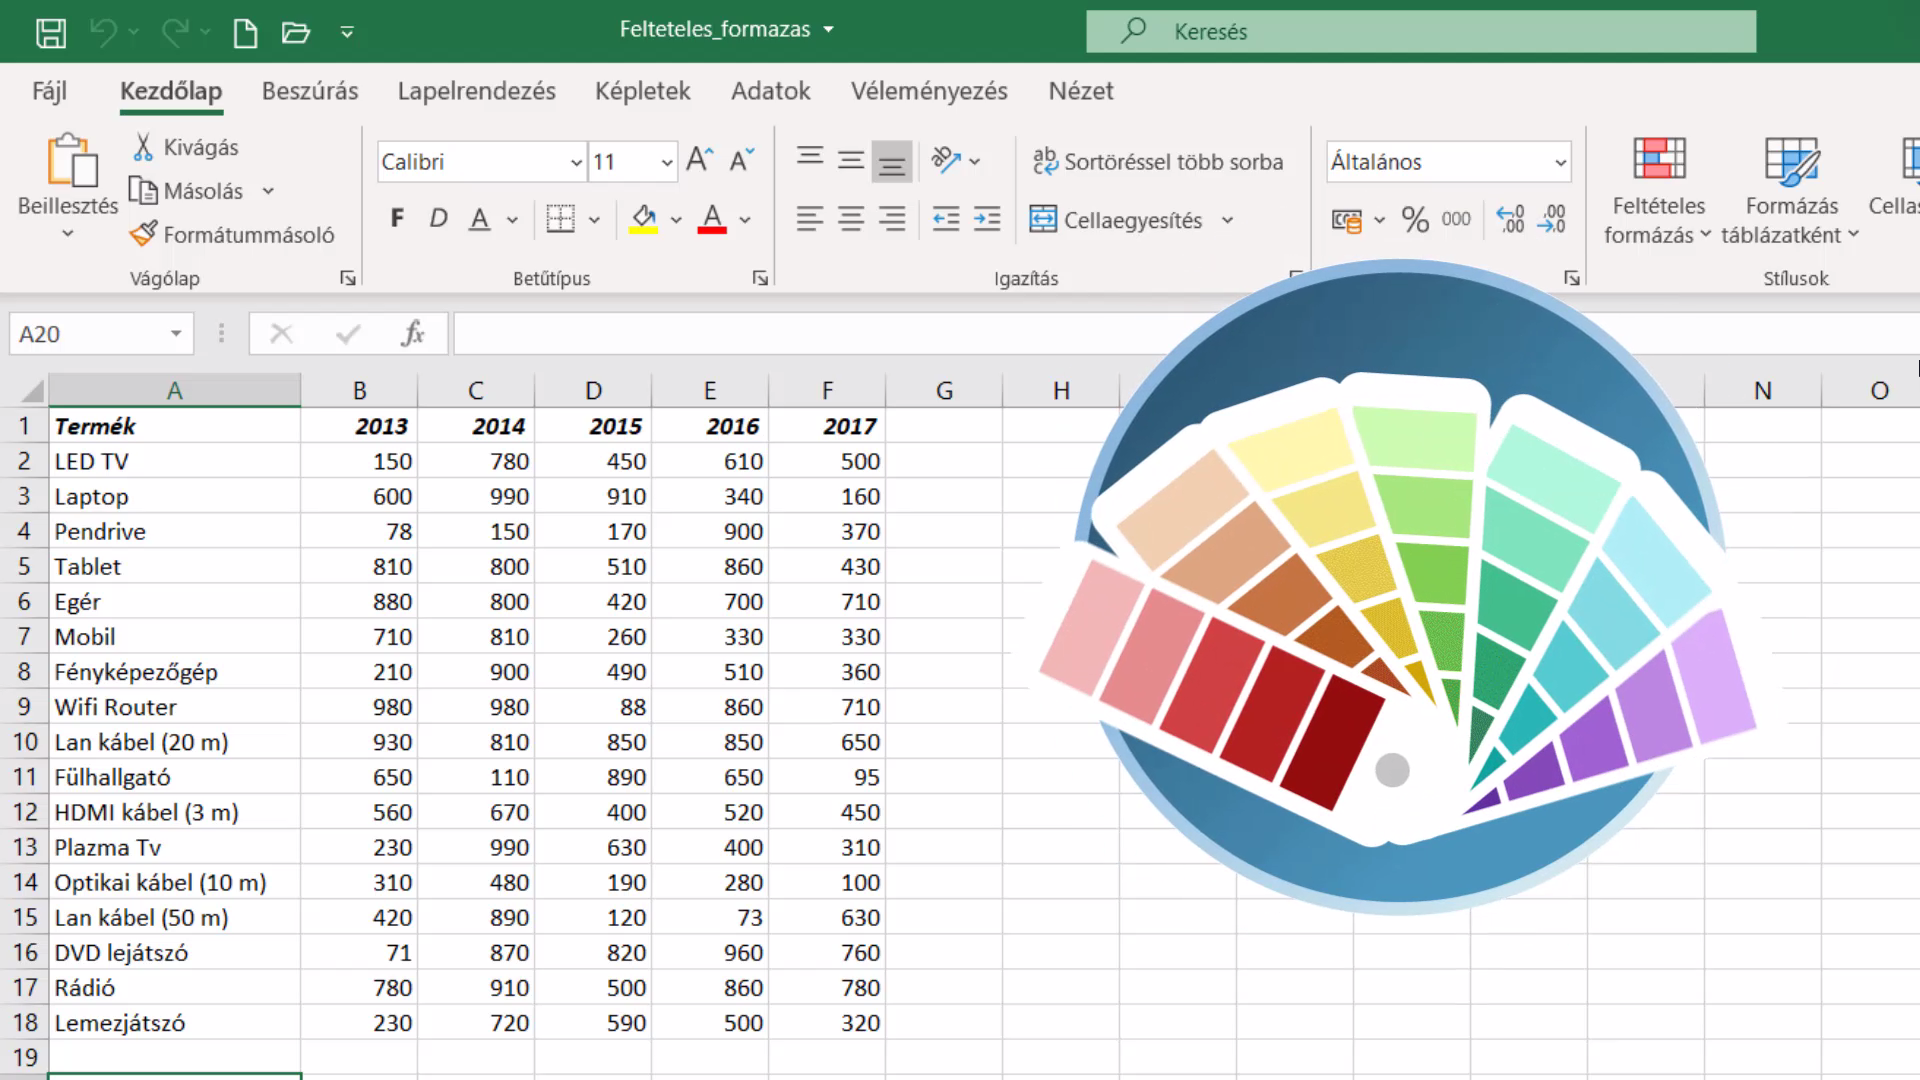The height and width of the screenshot is (1080, 1920).
Task: Expand the Cellaegyesítés merge options arrow
Action: click(1227, 220)
